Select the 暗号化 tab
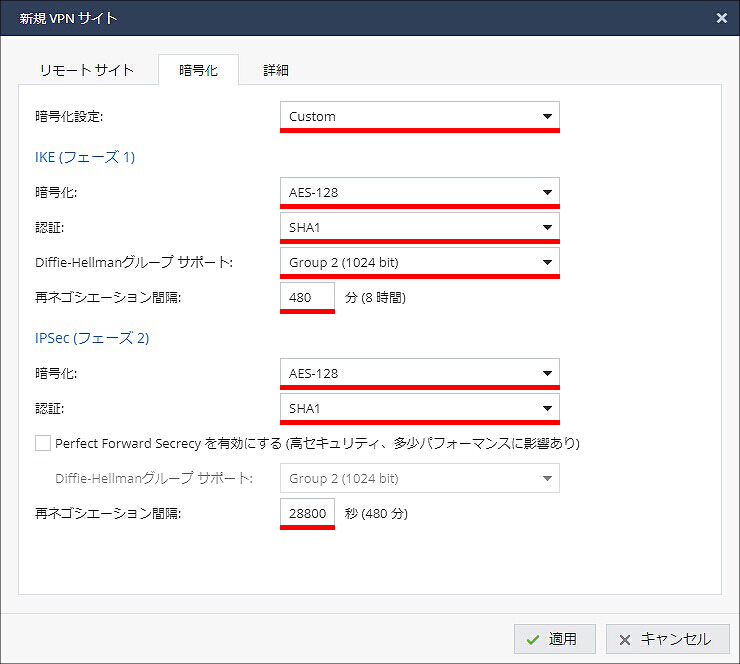Image resolution: width=740 pixels, height=664 pixels. (x=198, y=70)
